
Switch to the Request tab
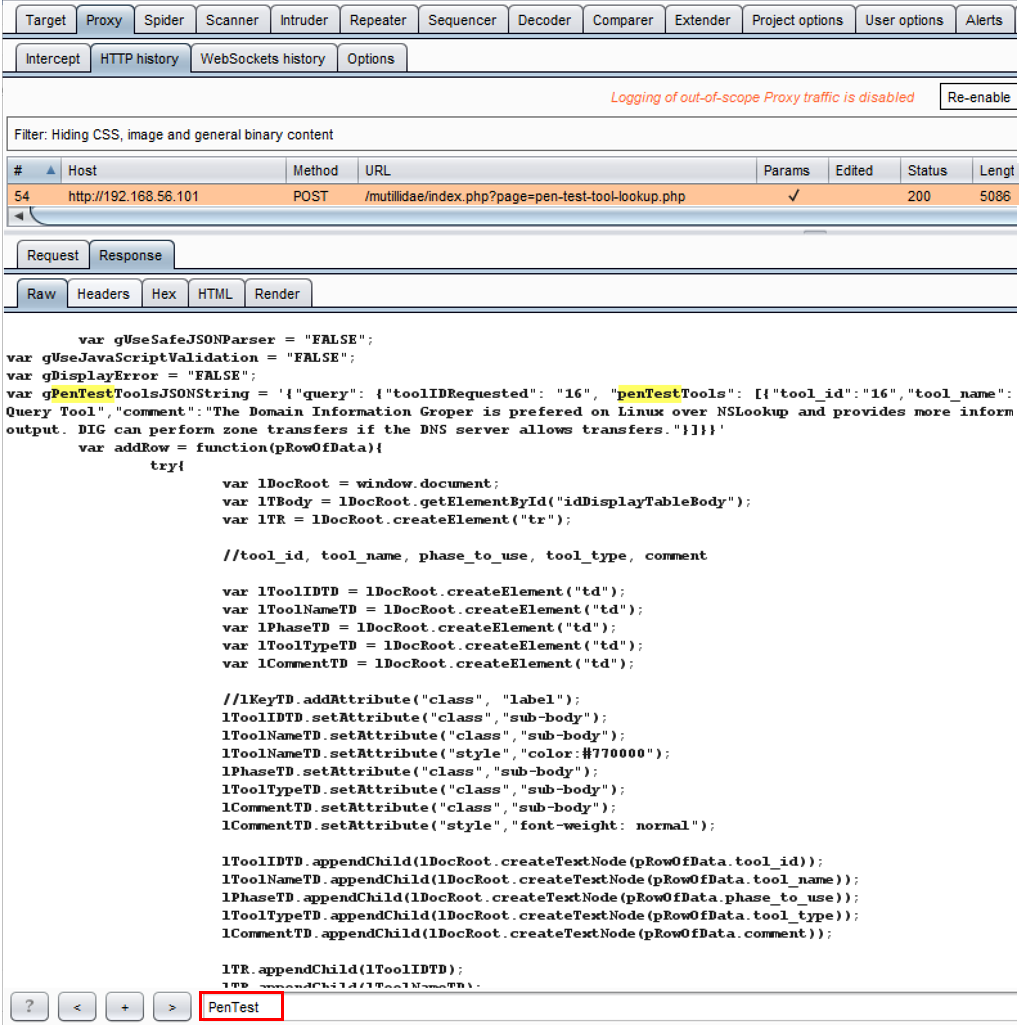[53, 255]
